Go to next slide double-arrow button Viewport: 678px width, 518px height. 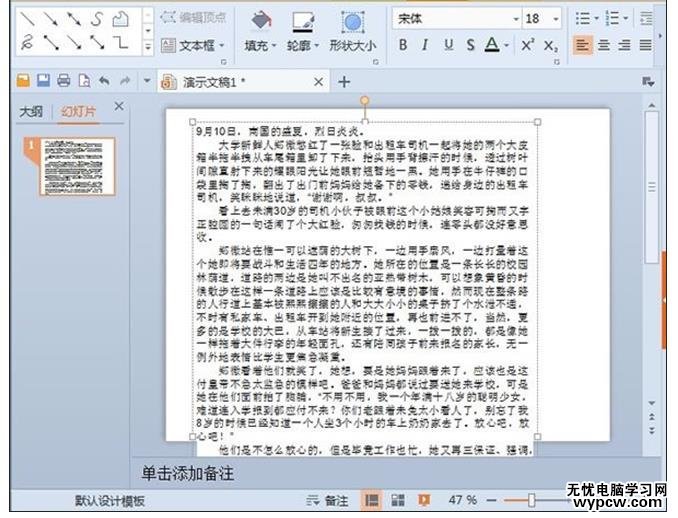(x=652, y=430)
